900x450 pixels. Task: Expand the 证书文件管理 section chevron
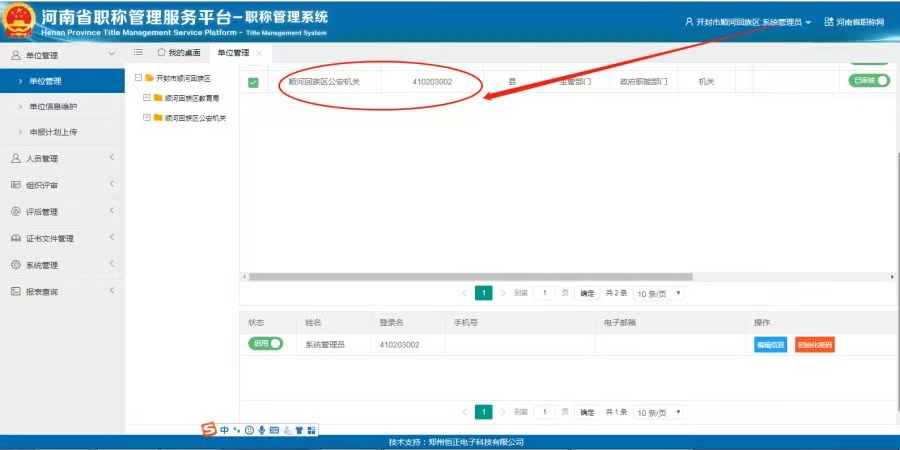(x=112, y=237)
